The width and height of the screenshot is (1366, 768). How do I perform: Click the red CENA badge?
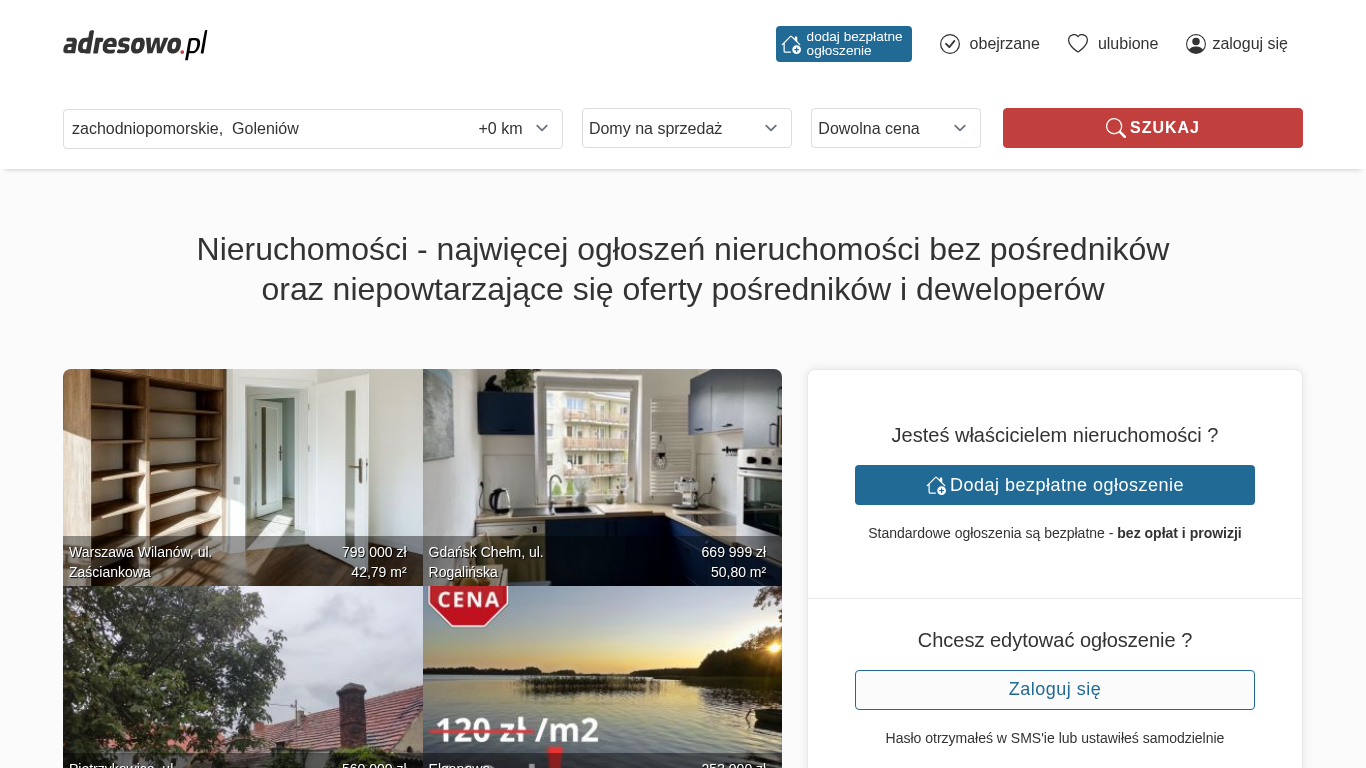click(468, 603)
